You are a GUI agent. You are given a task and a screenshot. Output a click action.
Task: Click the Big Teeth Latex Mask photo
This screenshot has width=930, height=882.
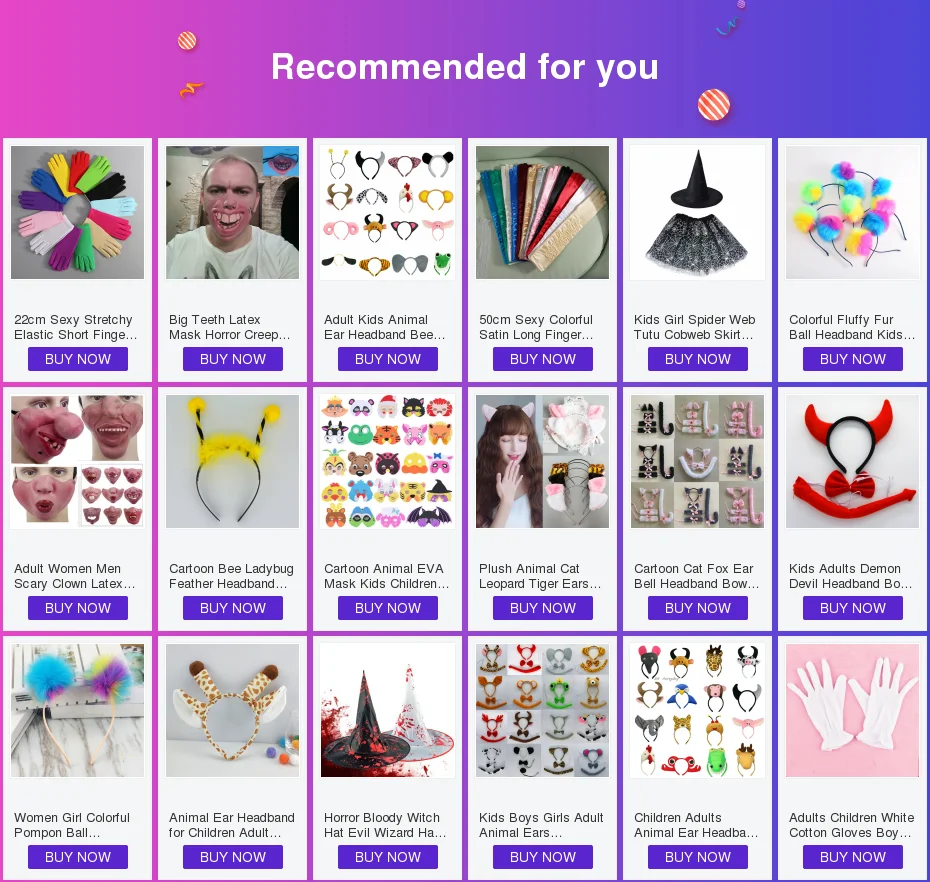[232, 212]
